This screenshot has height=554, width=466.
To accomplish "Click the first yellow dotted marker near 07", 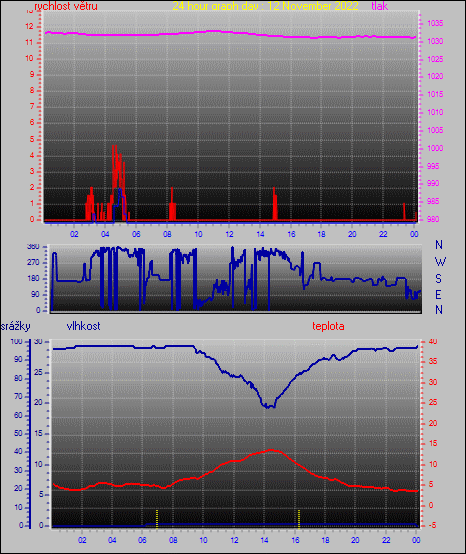I will (x=157, y=518).
